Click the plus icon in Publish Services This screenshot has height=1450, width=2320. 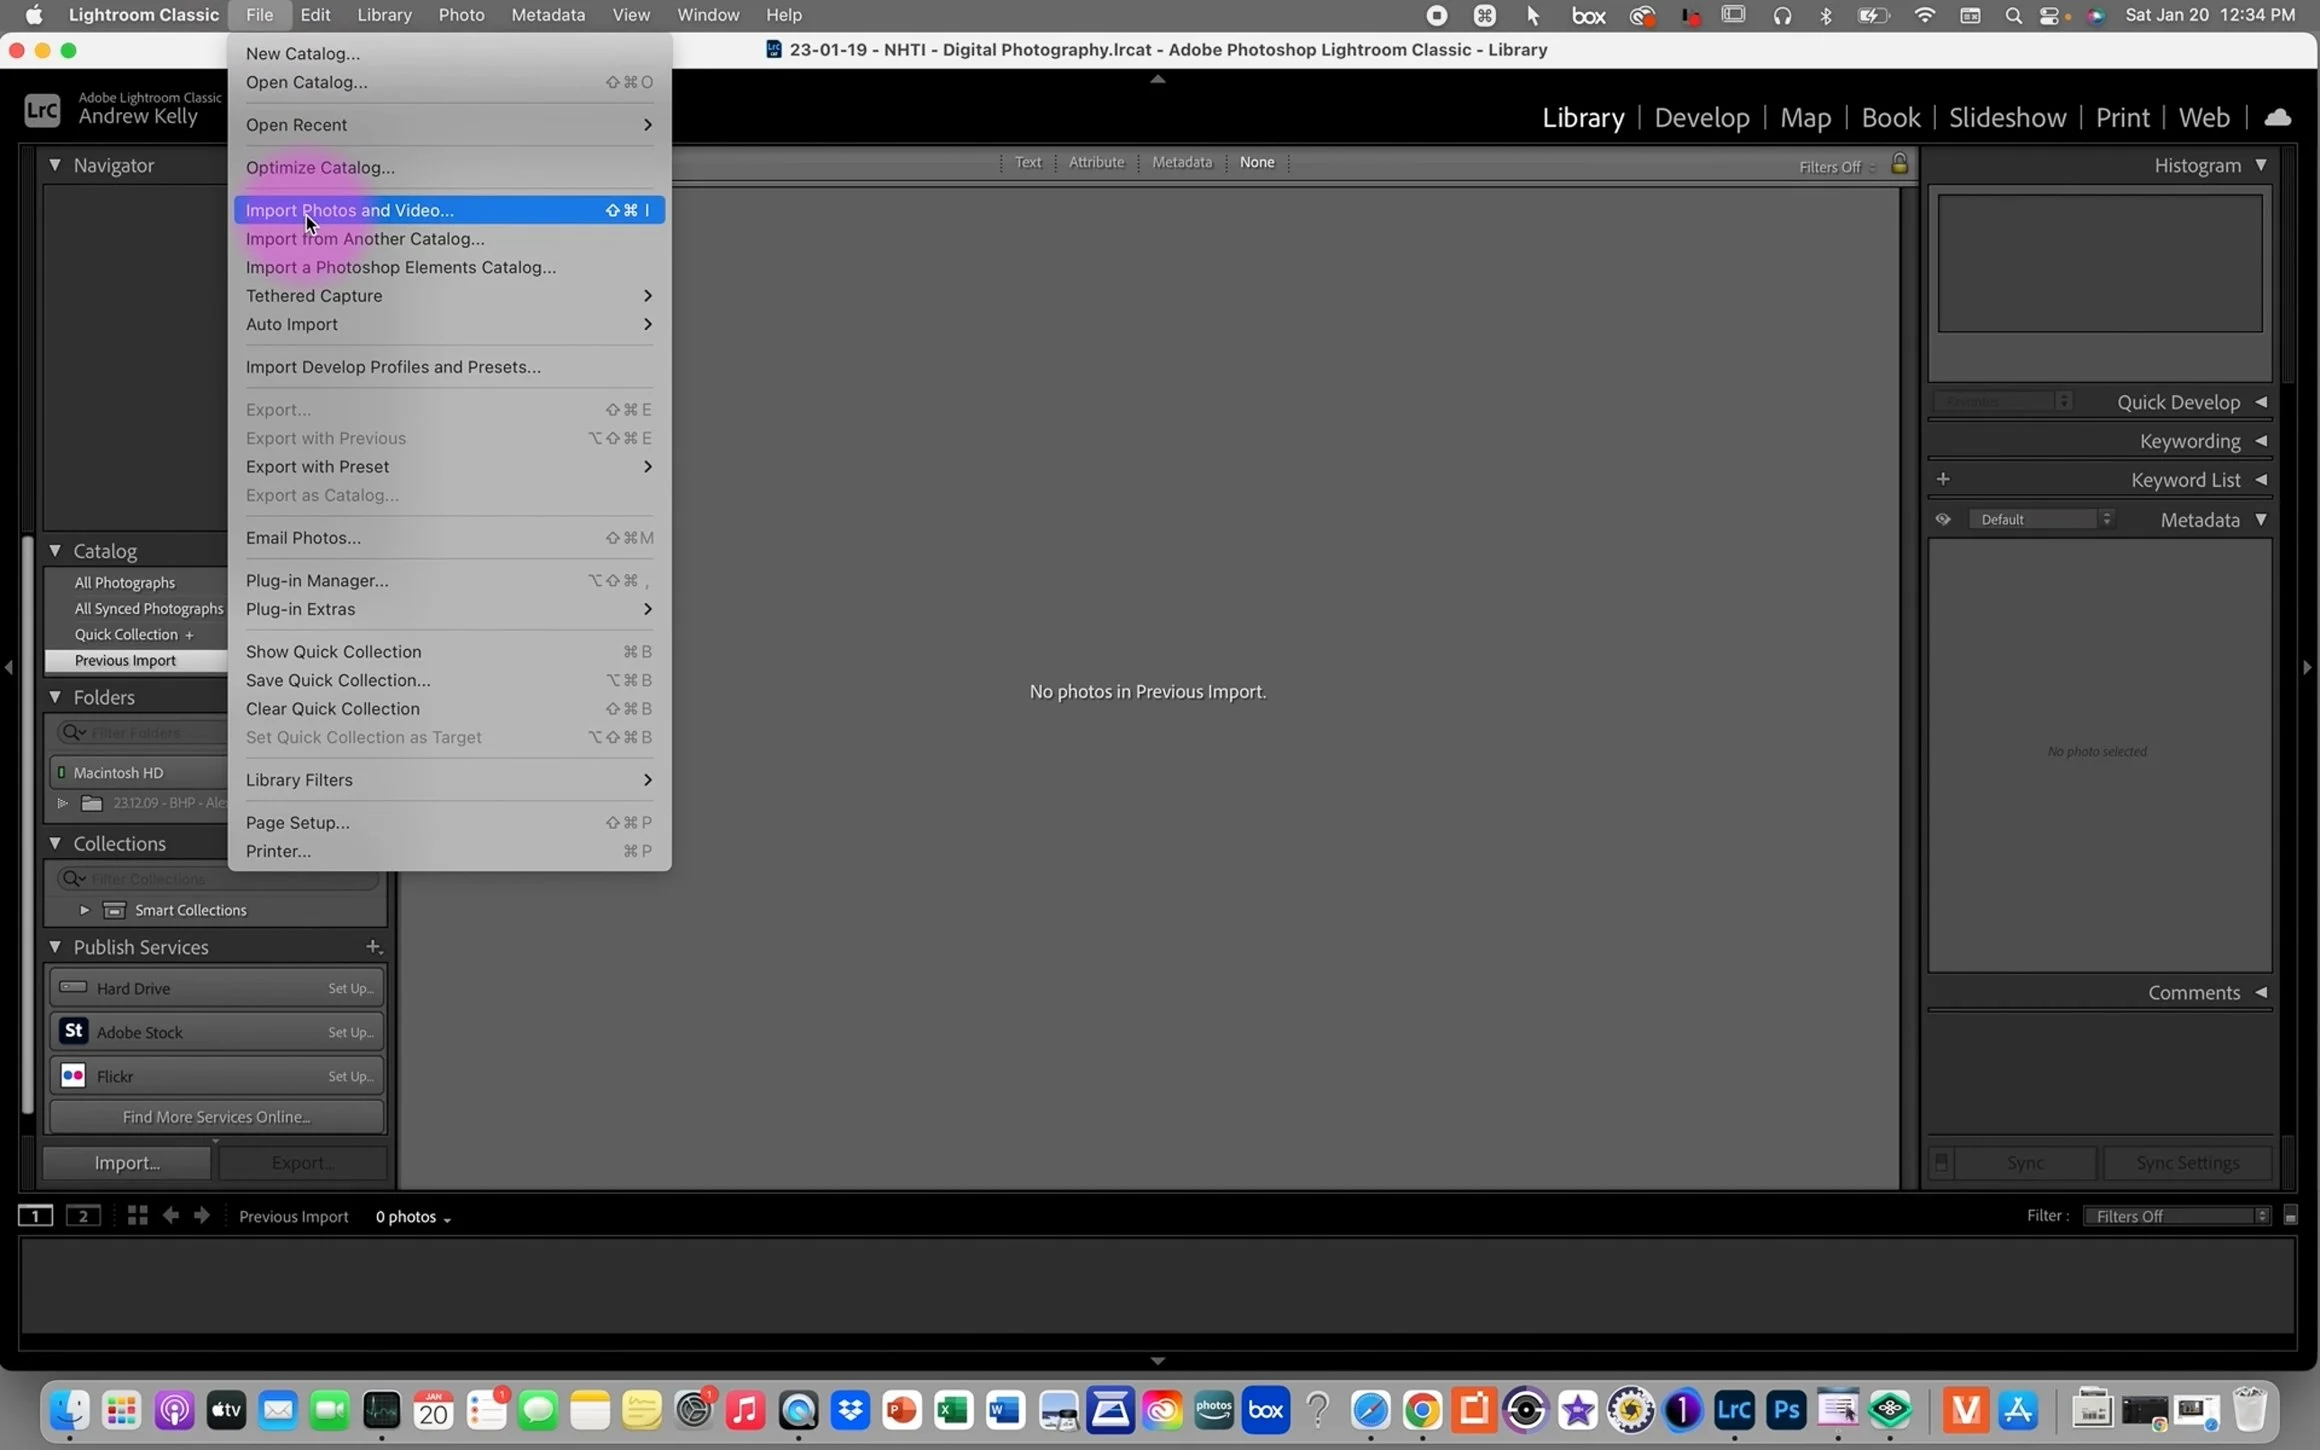(373, 946)
